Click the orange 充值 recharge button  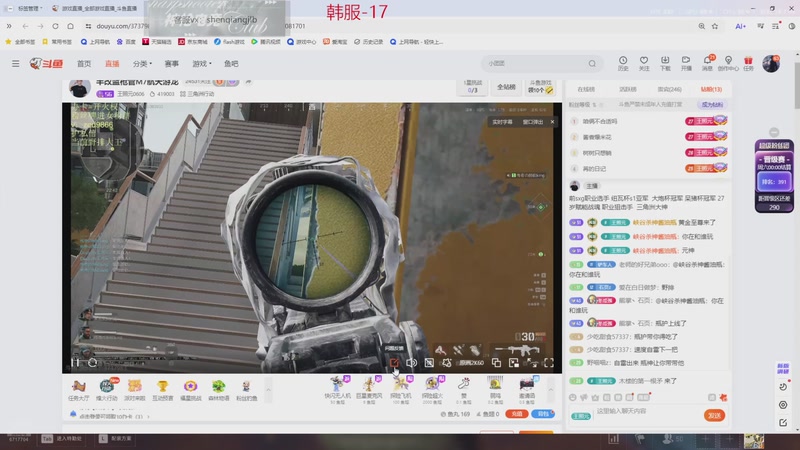[x=516, y=414]
